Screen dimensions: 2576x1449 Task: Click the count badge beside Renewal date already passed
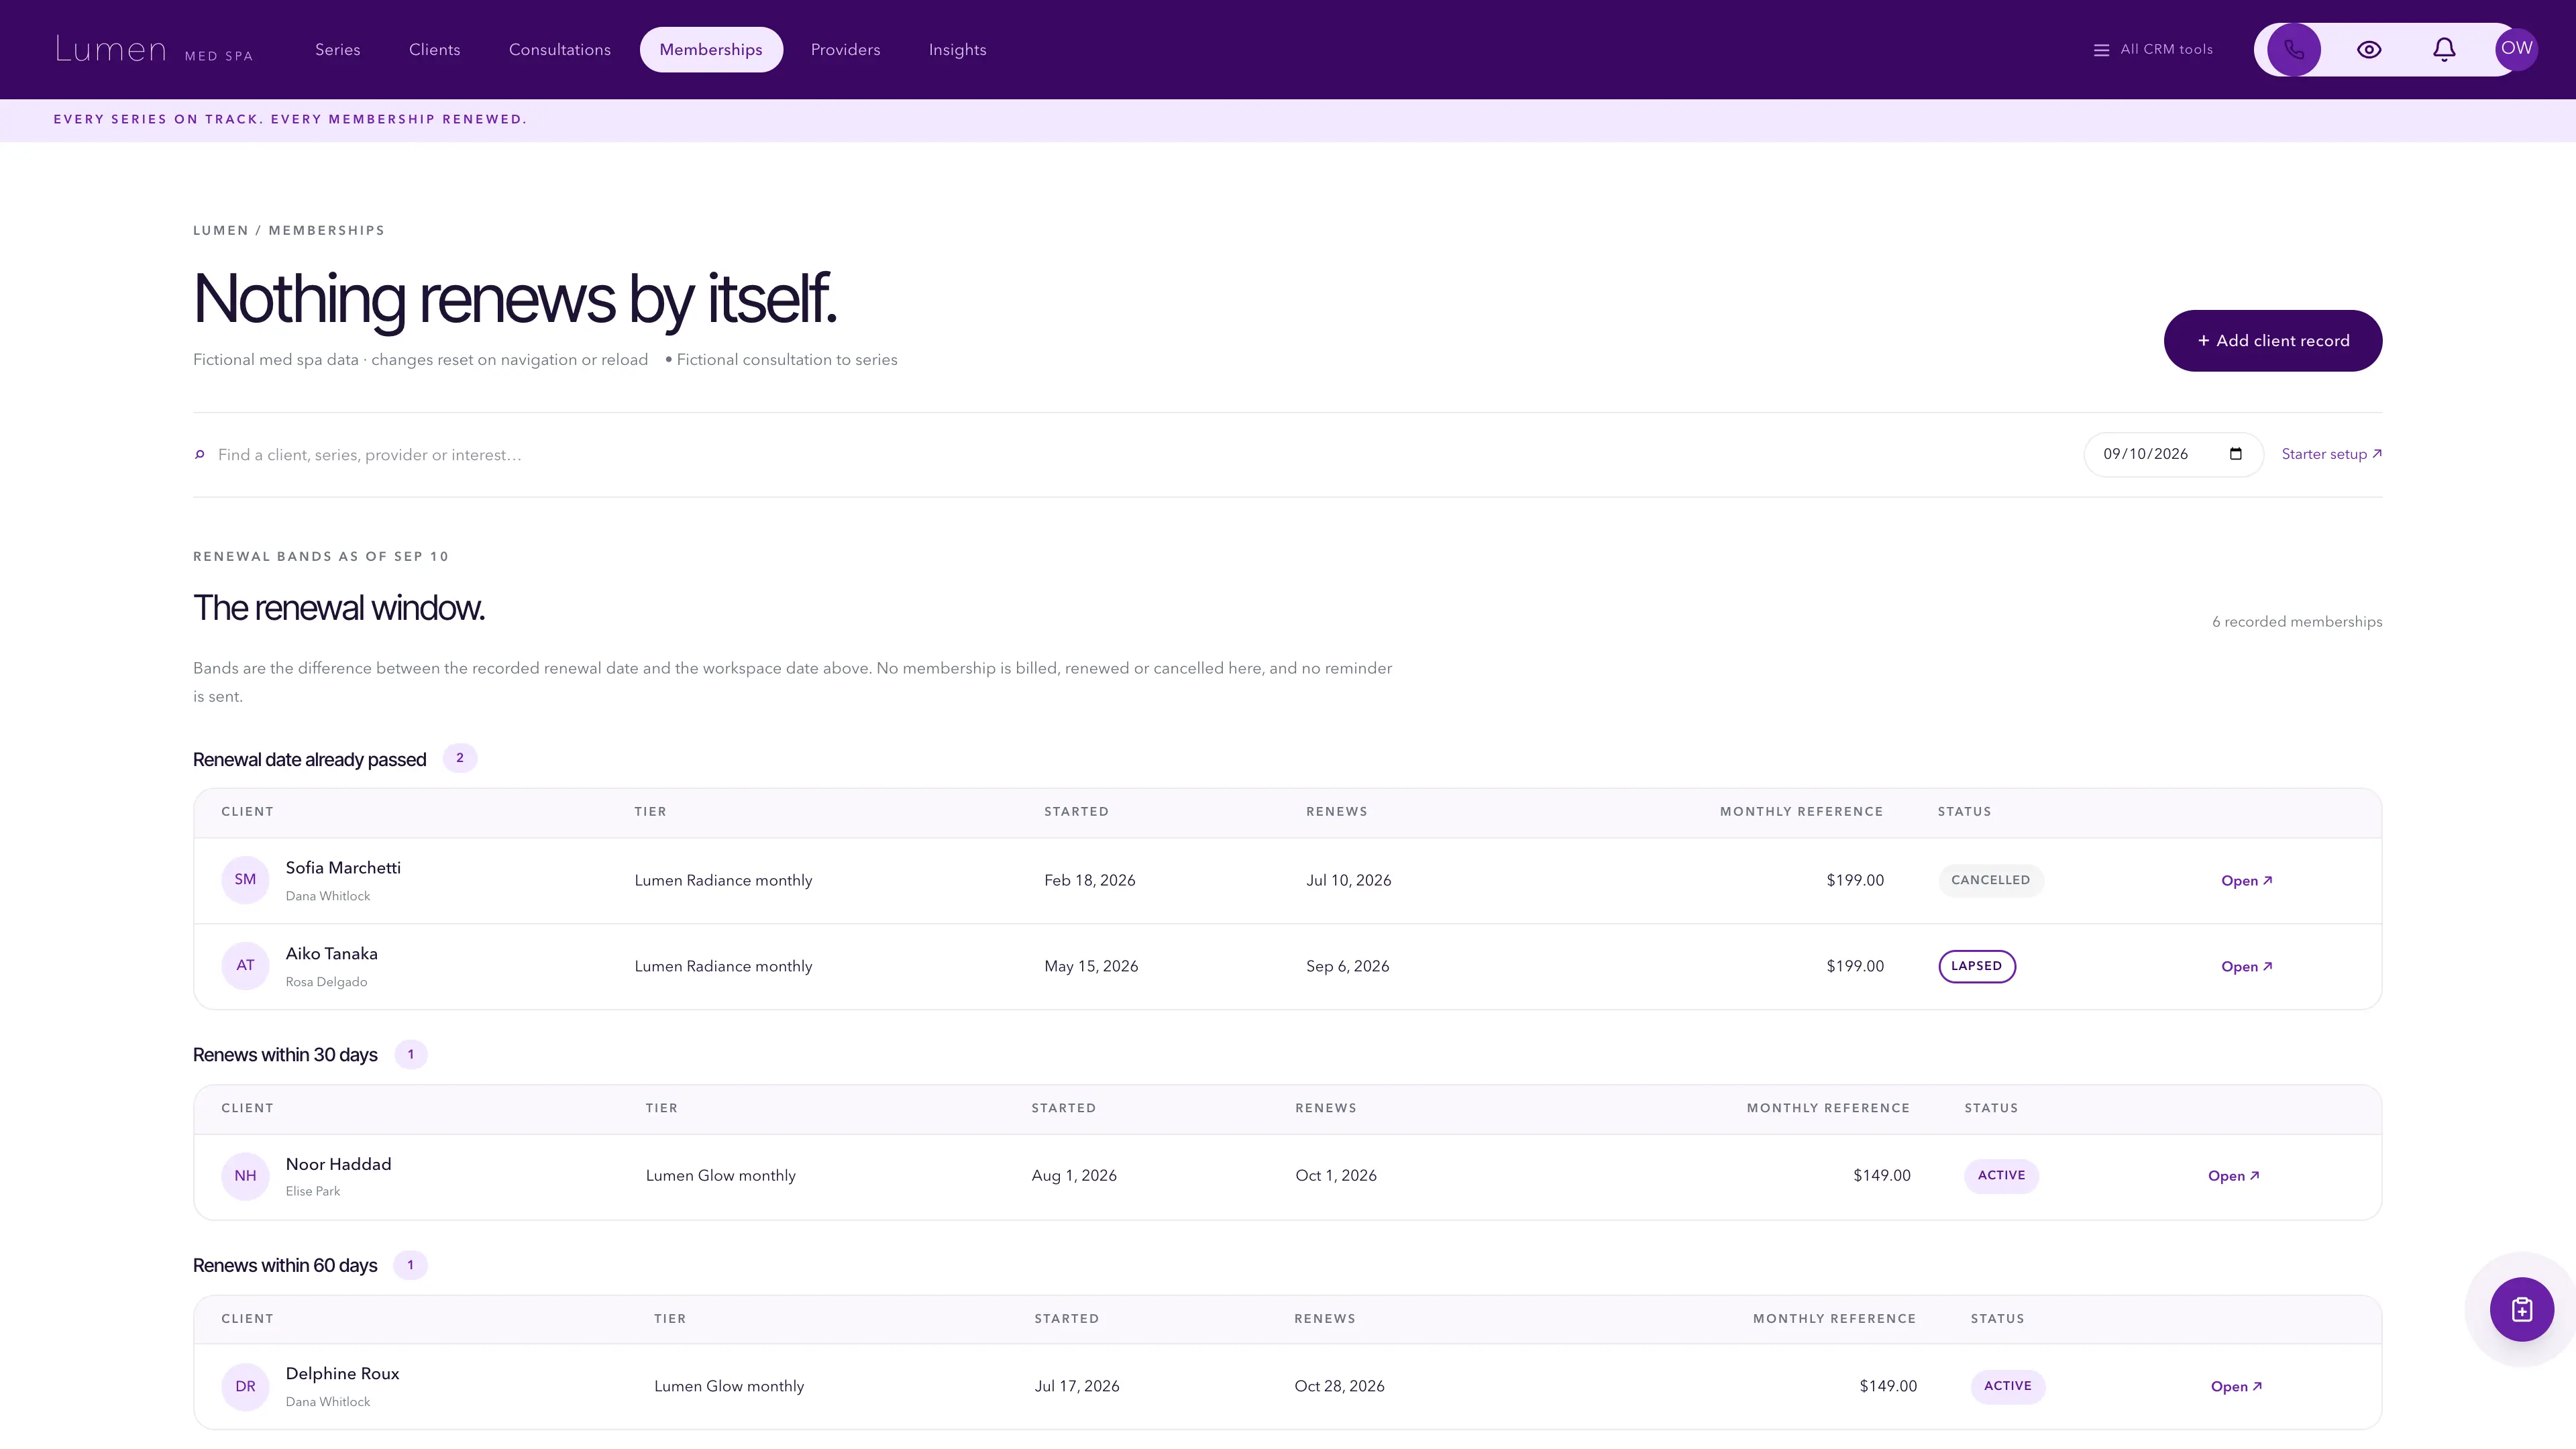pyautogui.click(x=460, y=758)
